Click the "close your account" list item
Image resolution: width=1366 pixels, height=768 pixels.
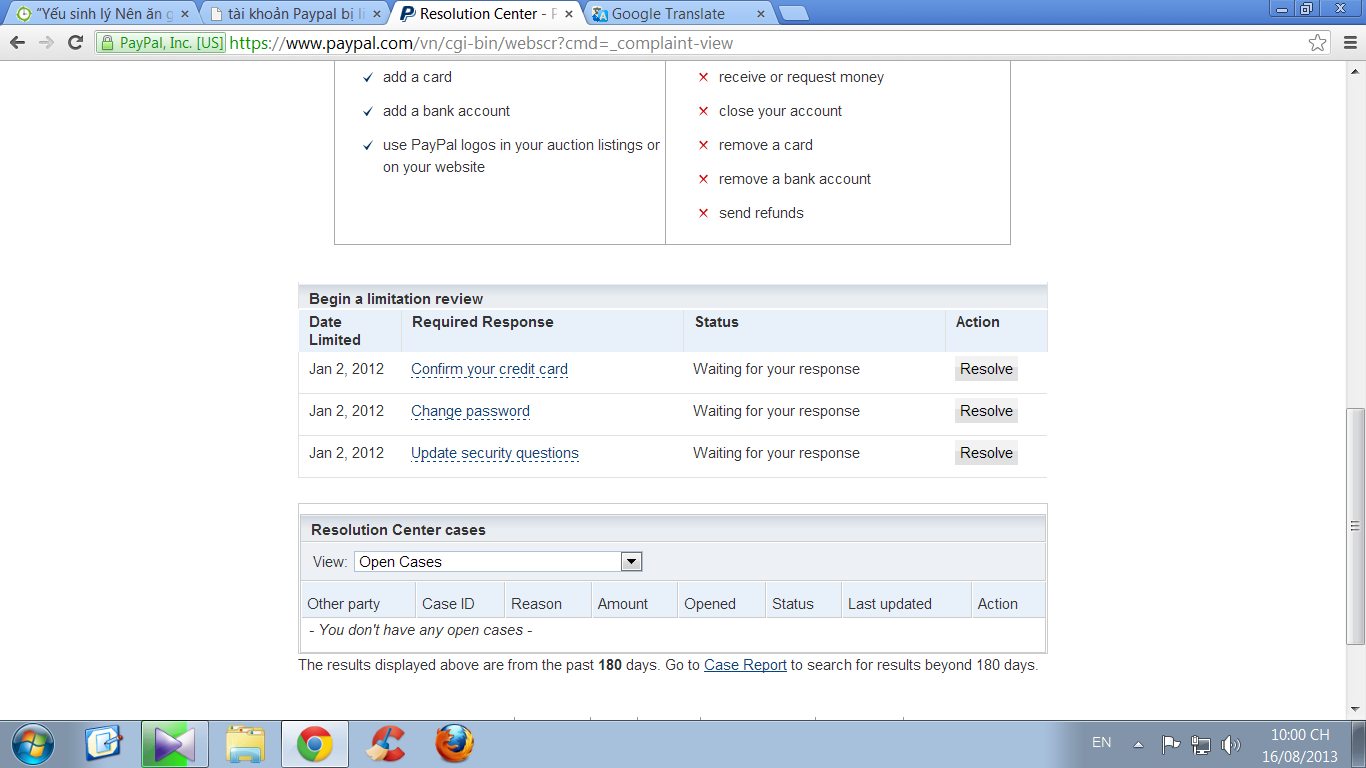(780, 111)
